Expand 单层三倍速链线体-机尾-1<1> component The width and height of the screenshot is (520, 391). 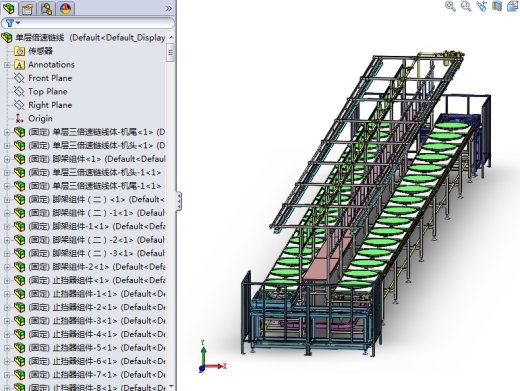[7, 186]
